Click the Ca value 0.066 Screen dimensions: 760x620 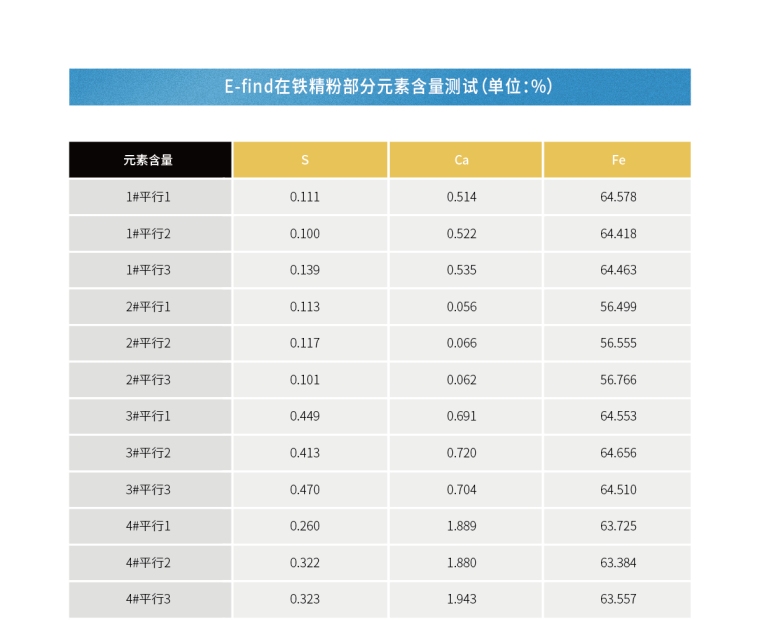coord(461,343)
